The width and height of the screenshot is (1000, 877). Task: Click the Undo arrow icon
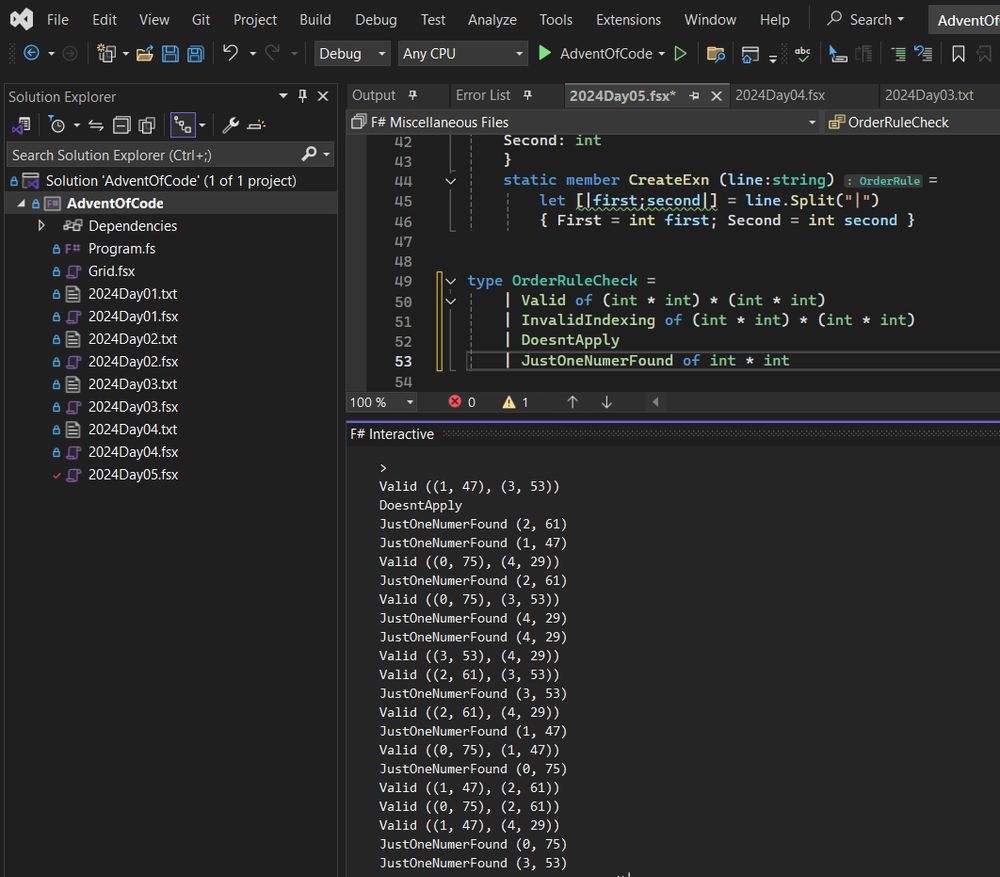coord(230,52)
